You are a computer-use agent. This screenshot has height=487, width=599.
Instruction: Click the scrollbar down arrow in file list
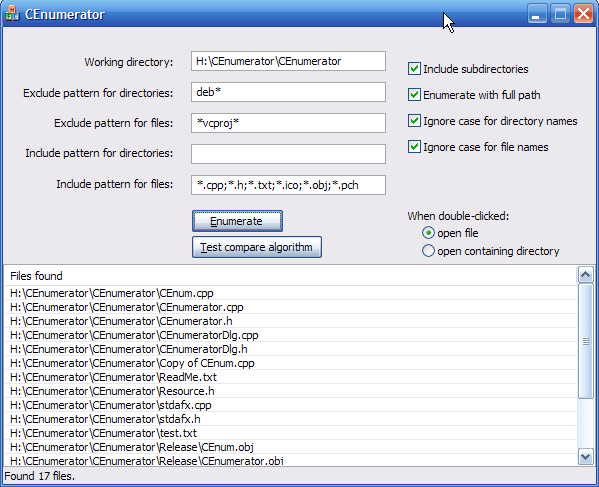[x=586, y=456]
